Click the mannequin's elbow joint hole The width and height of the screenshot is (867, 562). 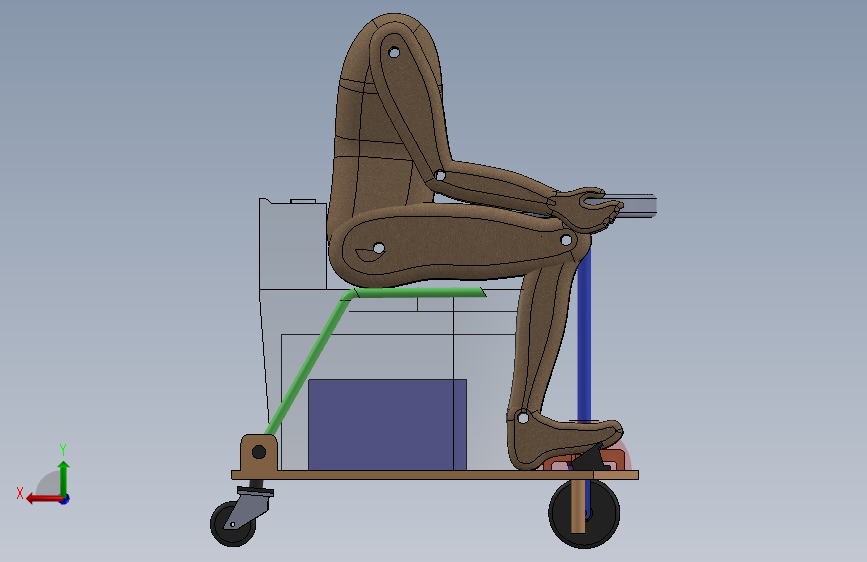[440, 176]
